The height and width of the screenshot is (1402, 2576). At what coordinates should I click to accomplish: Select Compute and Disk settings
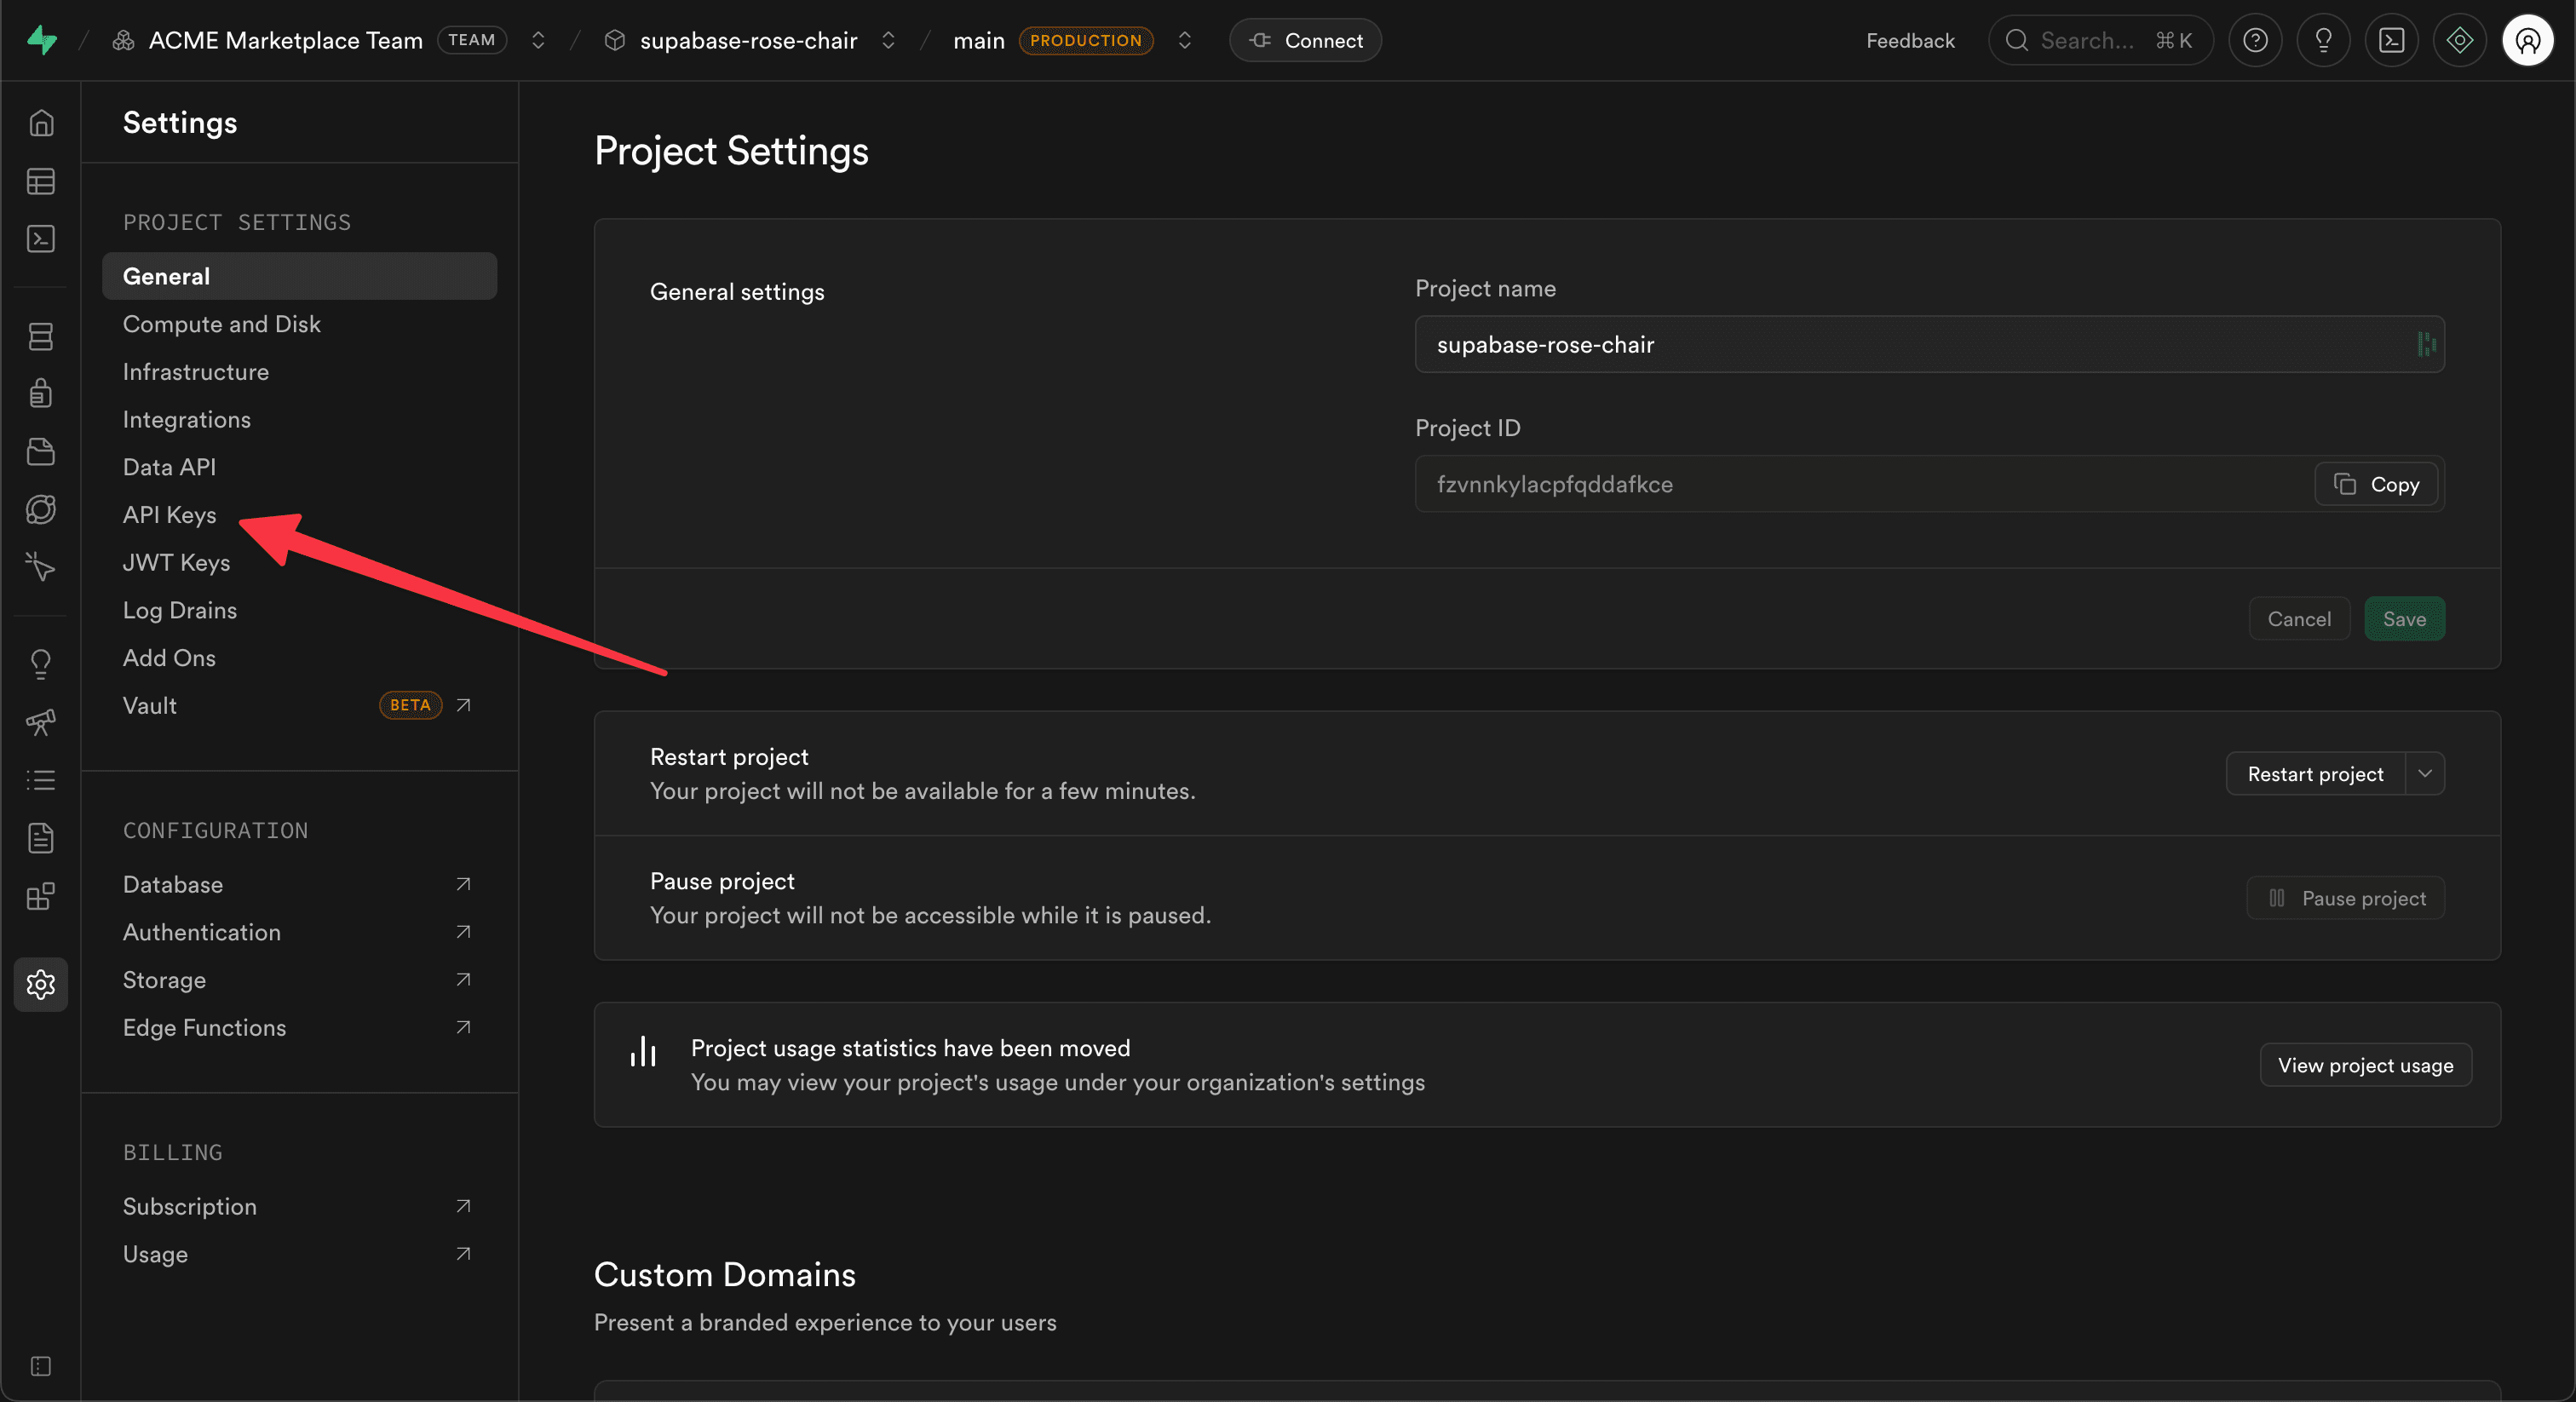tap(222, 323)
